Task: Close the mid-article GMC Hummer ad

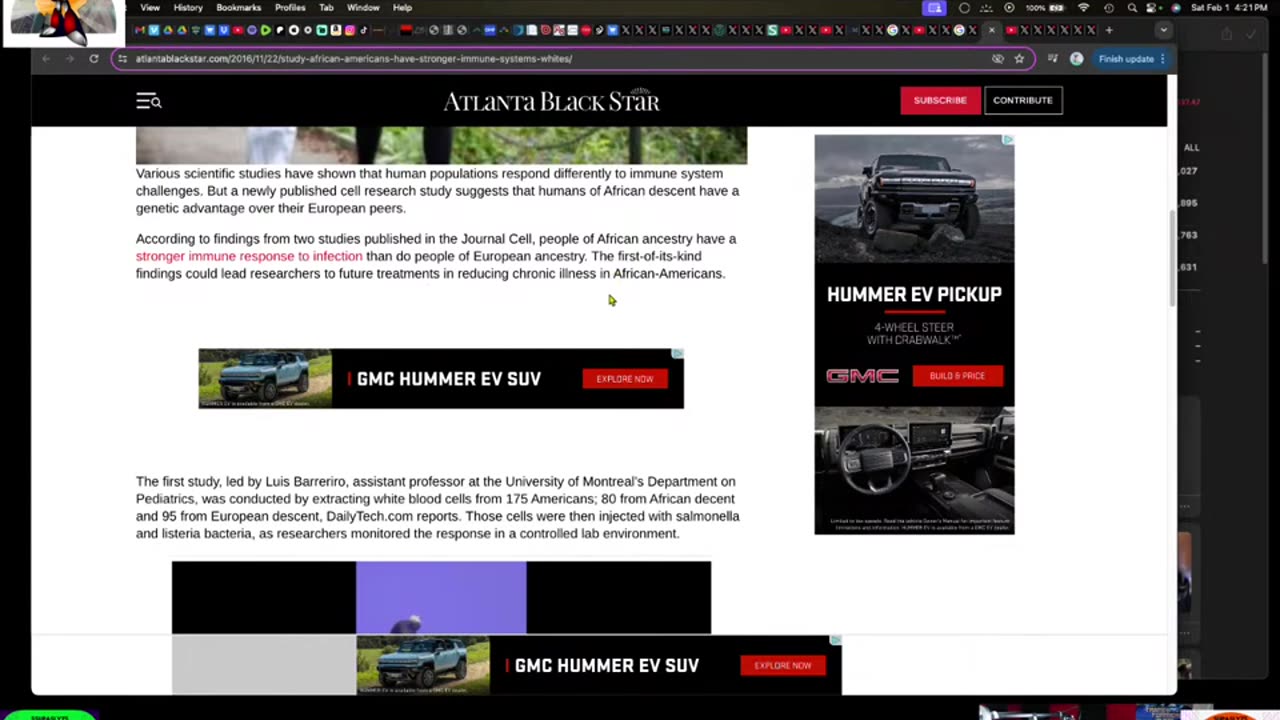Action: click(677, 354)
